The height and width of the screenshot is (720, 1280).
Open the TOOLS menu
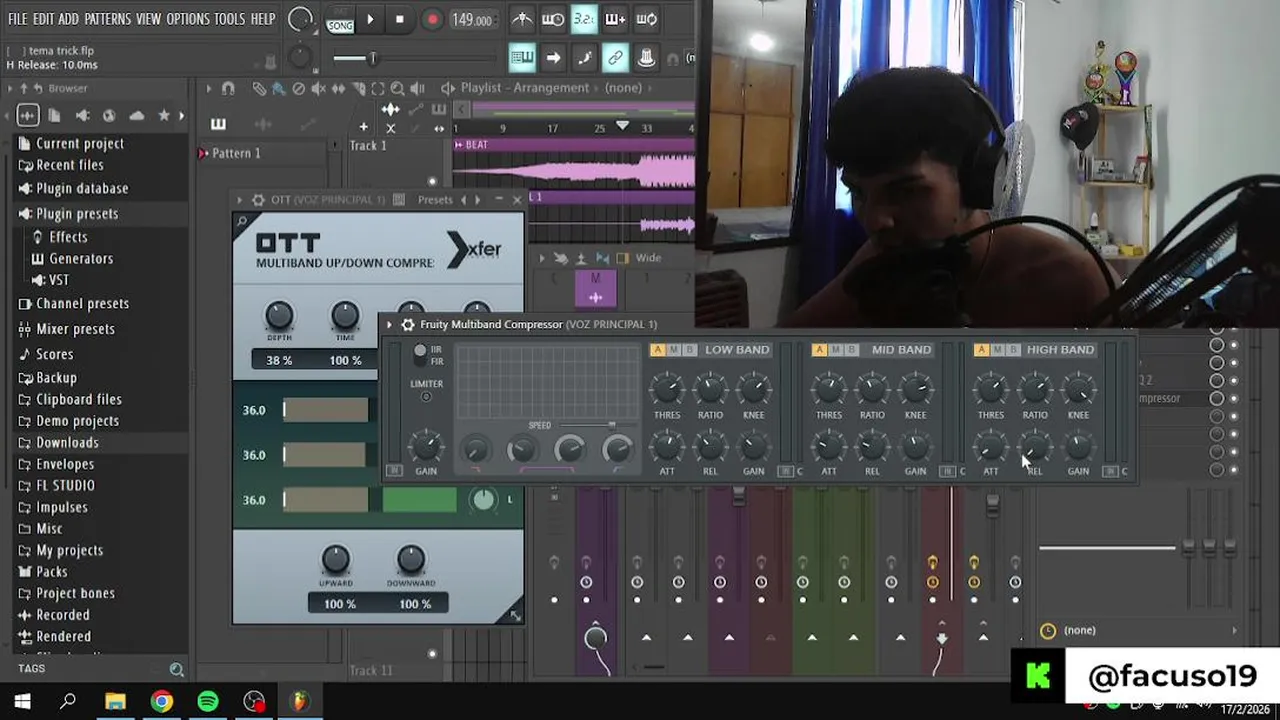point(229,19)
